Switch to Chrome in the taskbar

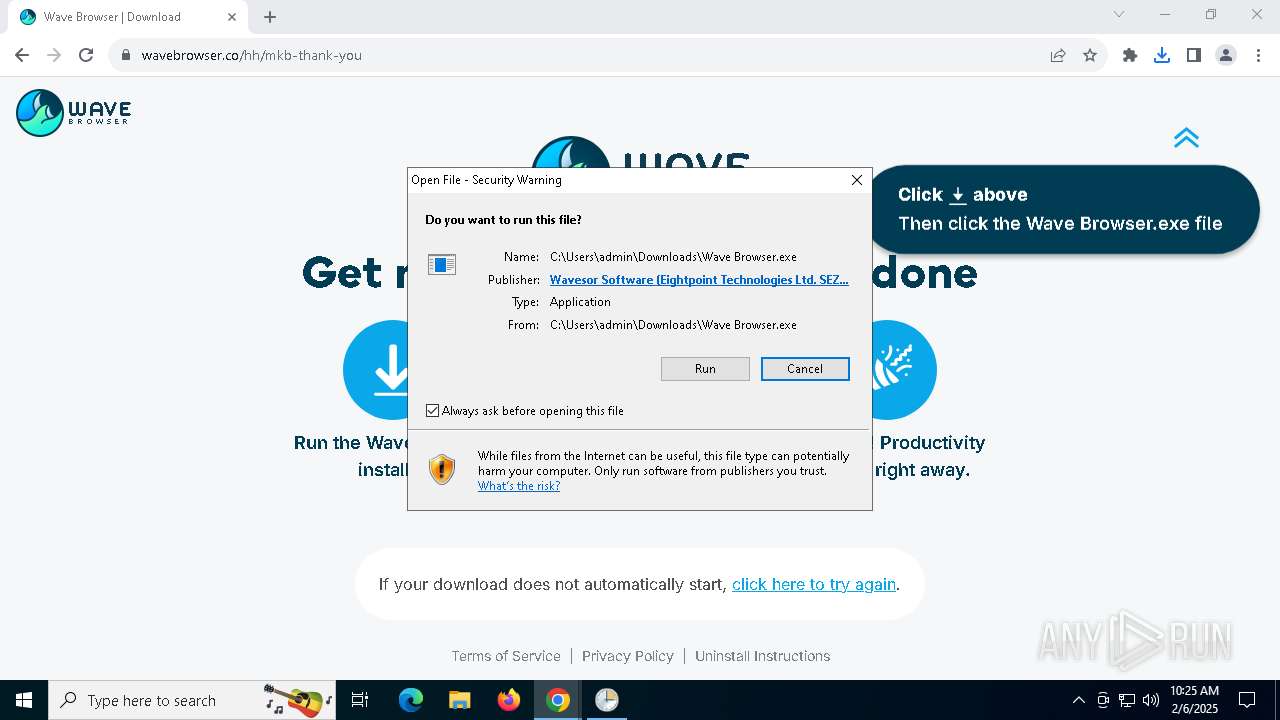coord(558,700)
